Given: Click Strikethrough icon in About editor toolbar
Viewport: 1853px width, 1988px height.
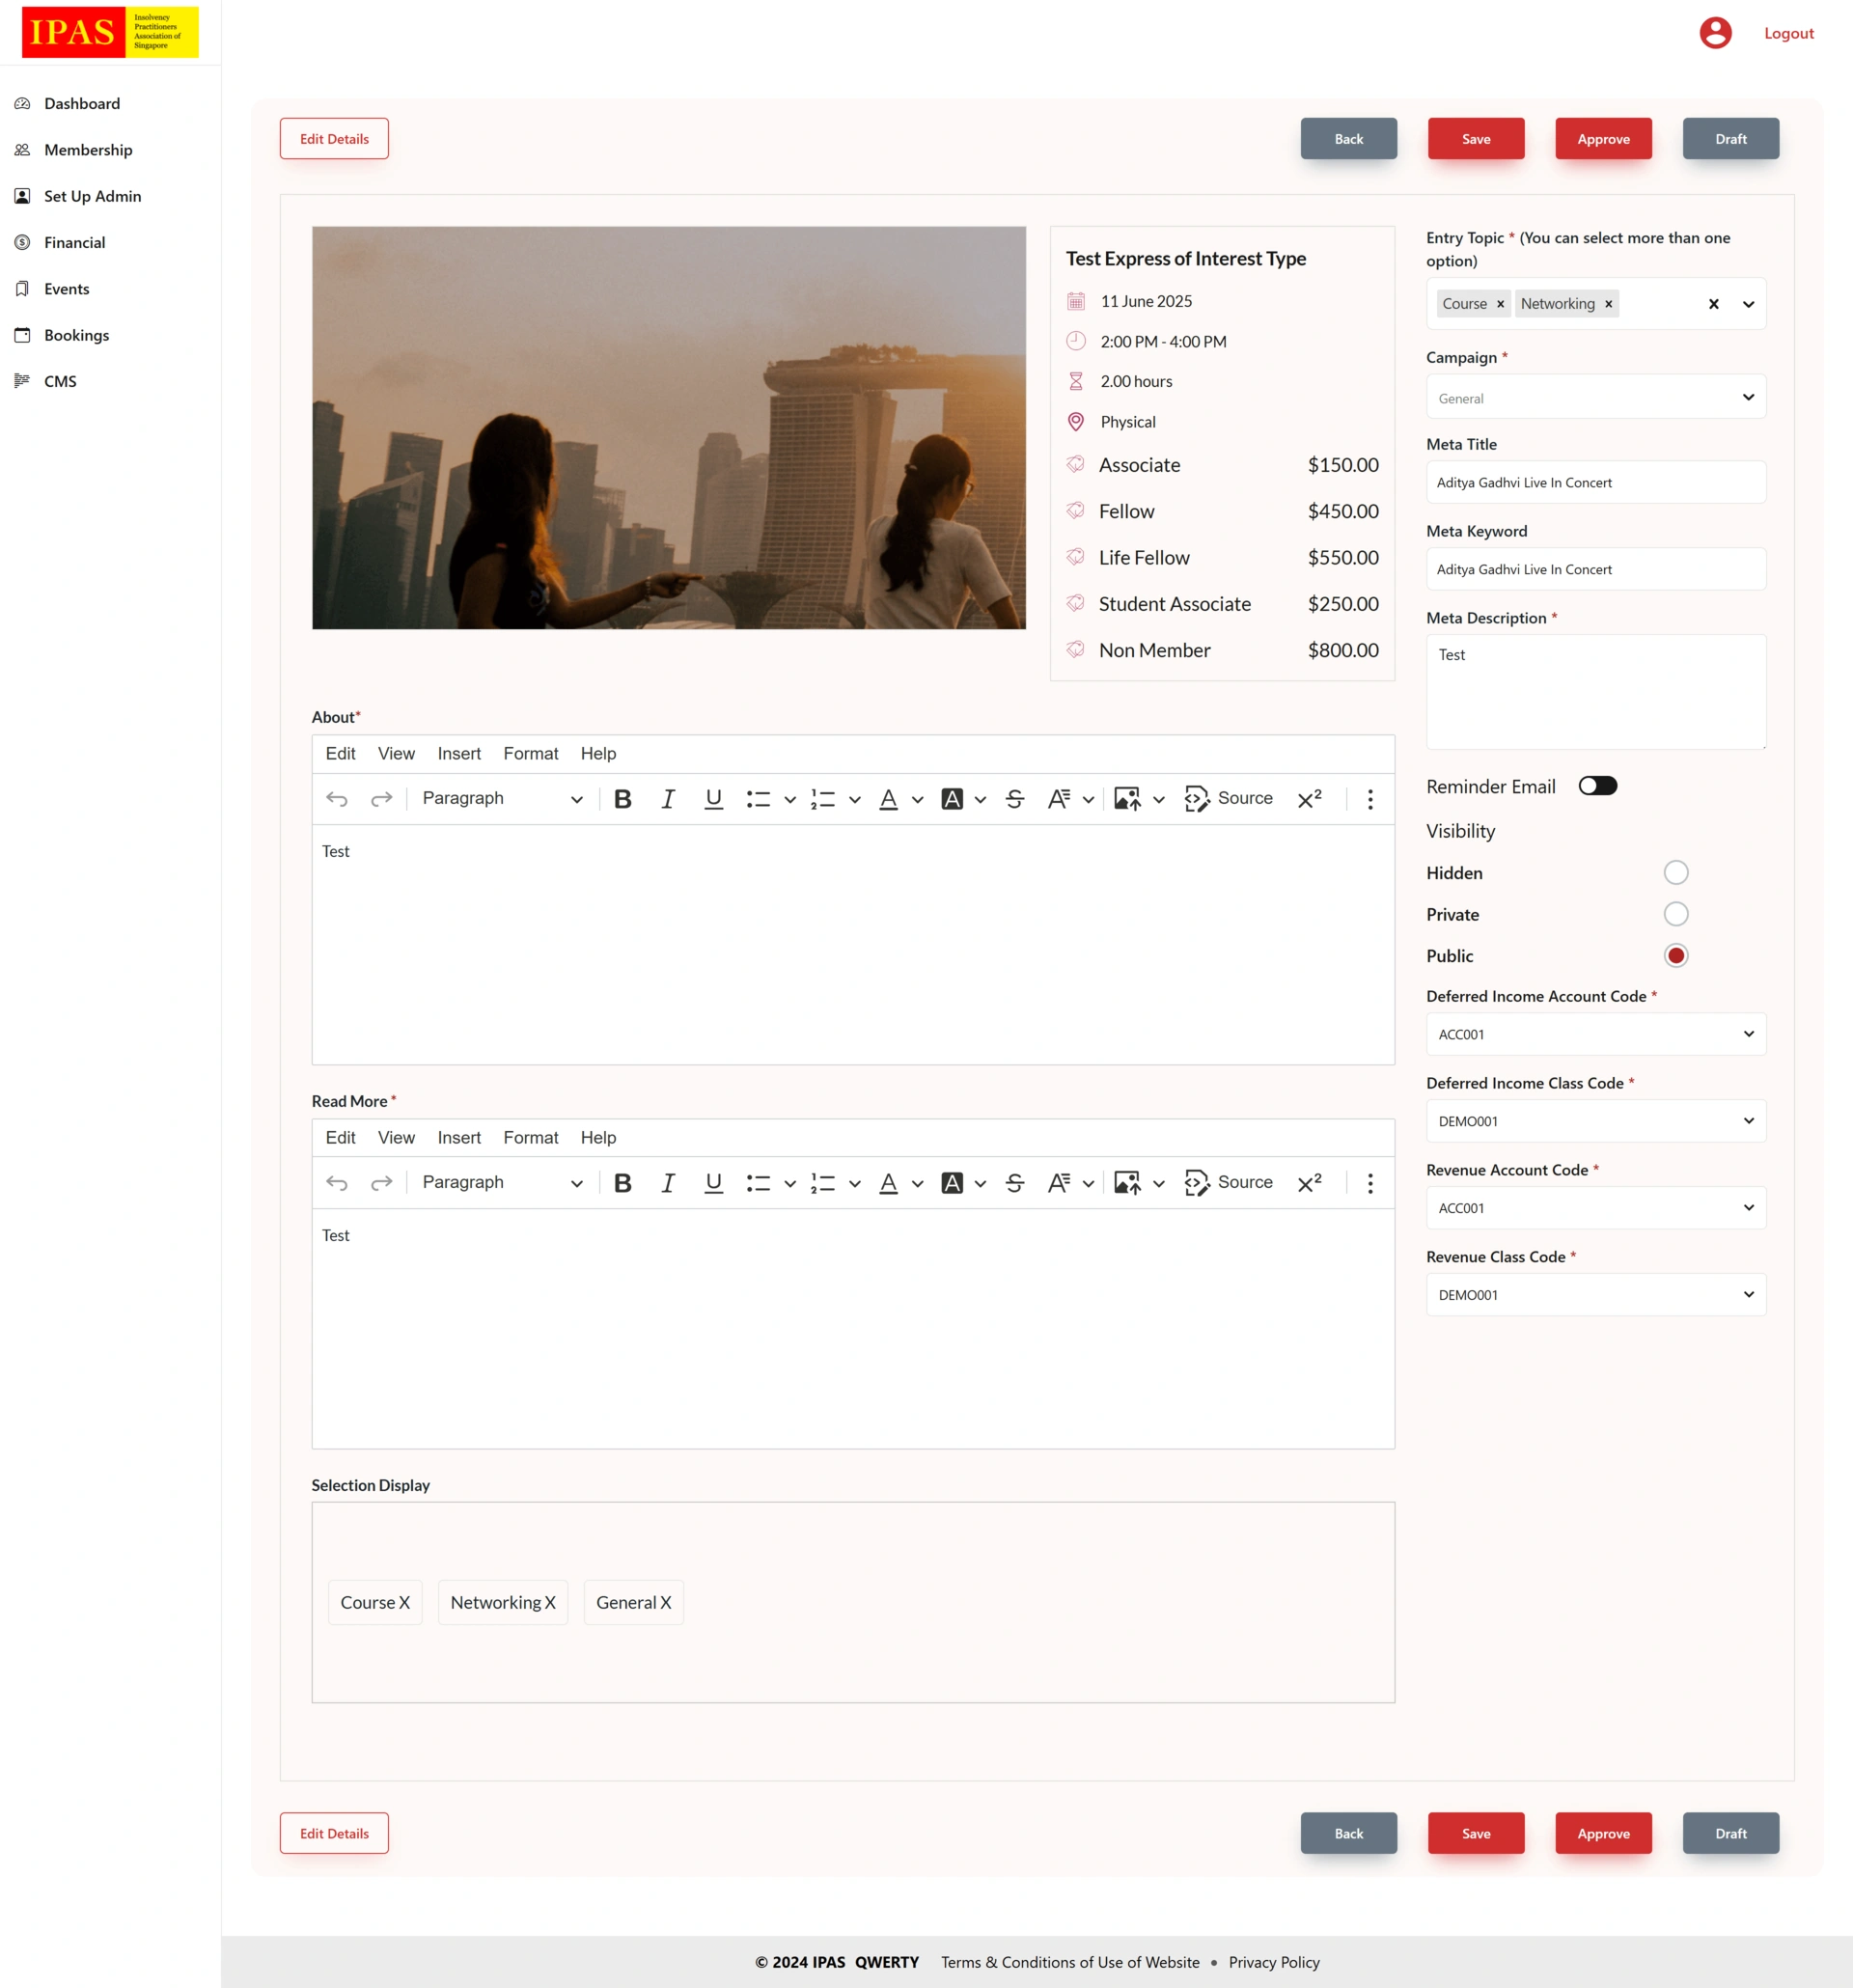Looking at the screenshot, I should pos(1014,798).
